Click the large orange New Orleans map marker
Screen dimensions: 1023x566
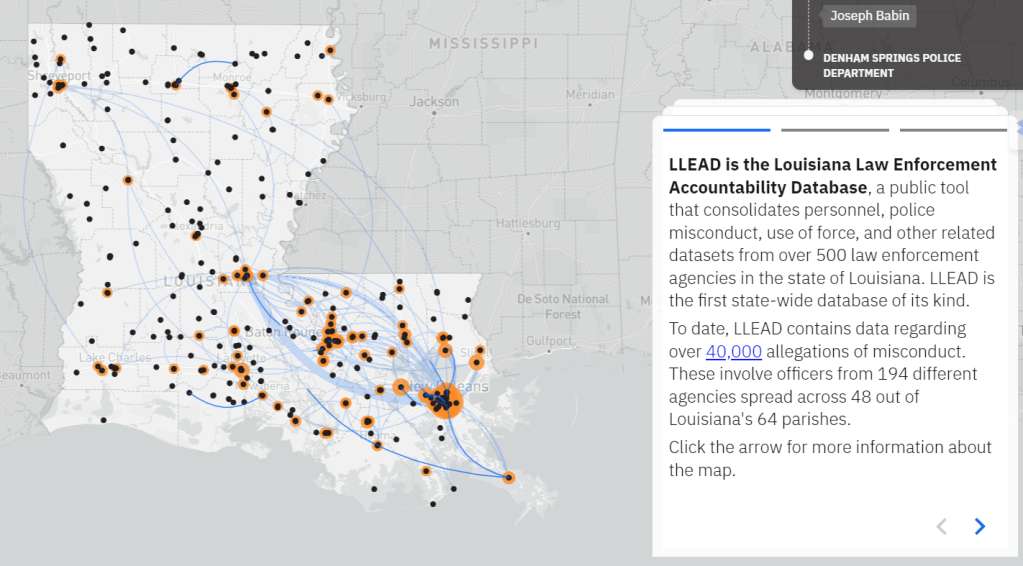[x=446, y=402]
